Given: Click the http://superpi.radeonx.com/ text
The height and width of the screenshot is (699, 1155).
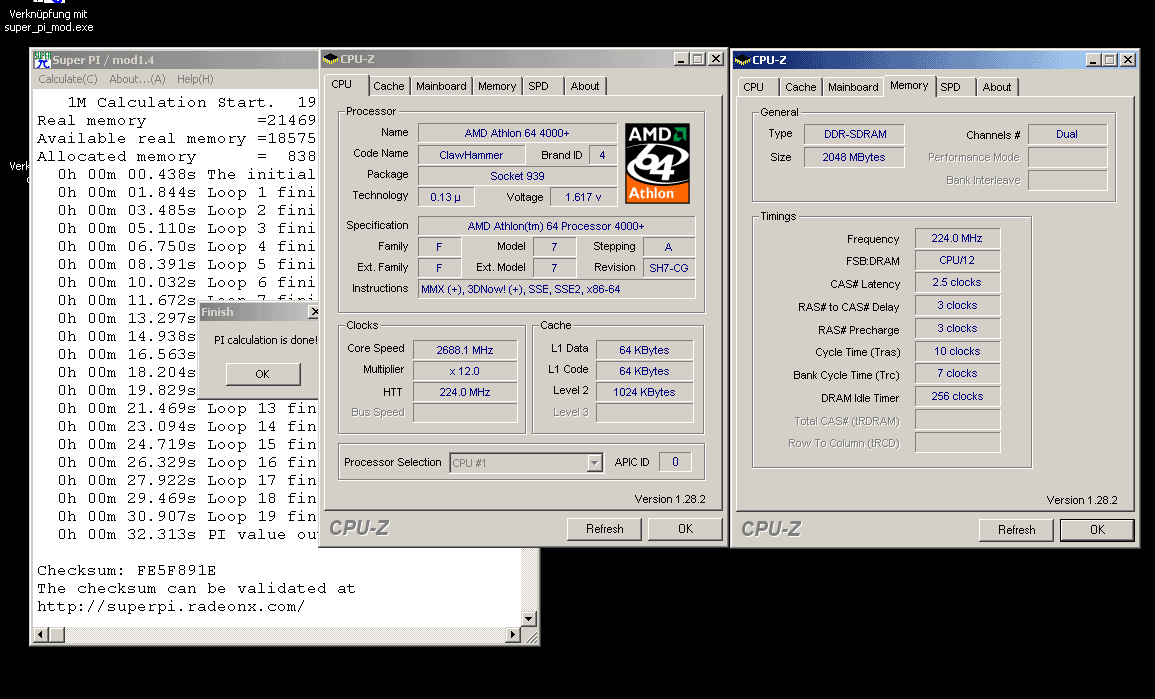Looking at the screenshot, I should 171,607.
